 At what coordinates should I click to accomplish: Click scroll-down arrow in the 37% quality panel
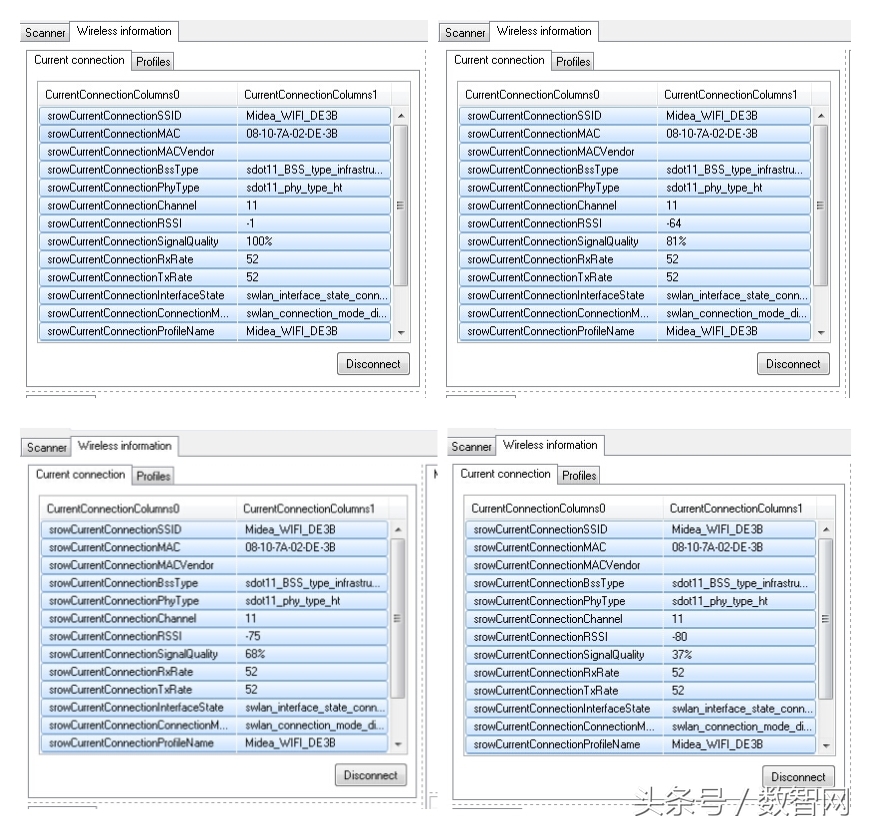tap(826, 746)
